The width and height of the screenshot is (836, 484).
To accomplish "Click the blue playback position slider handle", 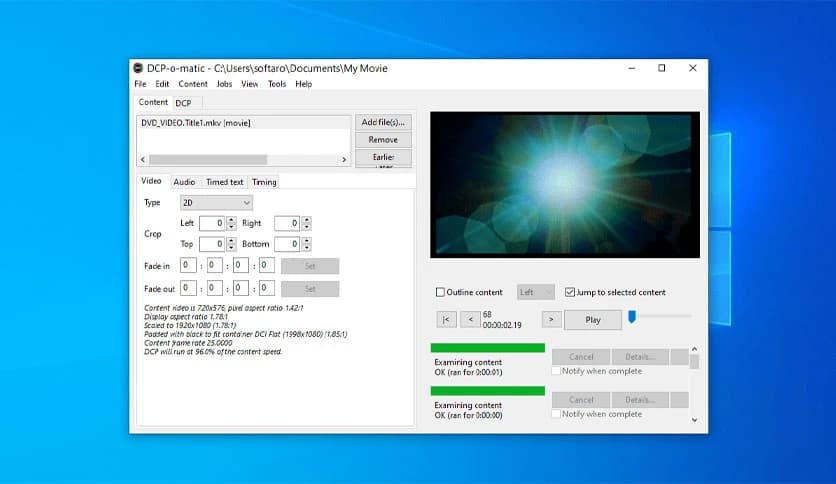I will coord(632,317).
